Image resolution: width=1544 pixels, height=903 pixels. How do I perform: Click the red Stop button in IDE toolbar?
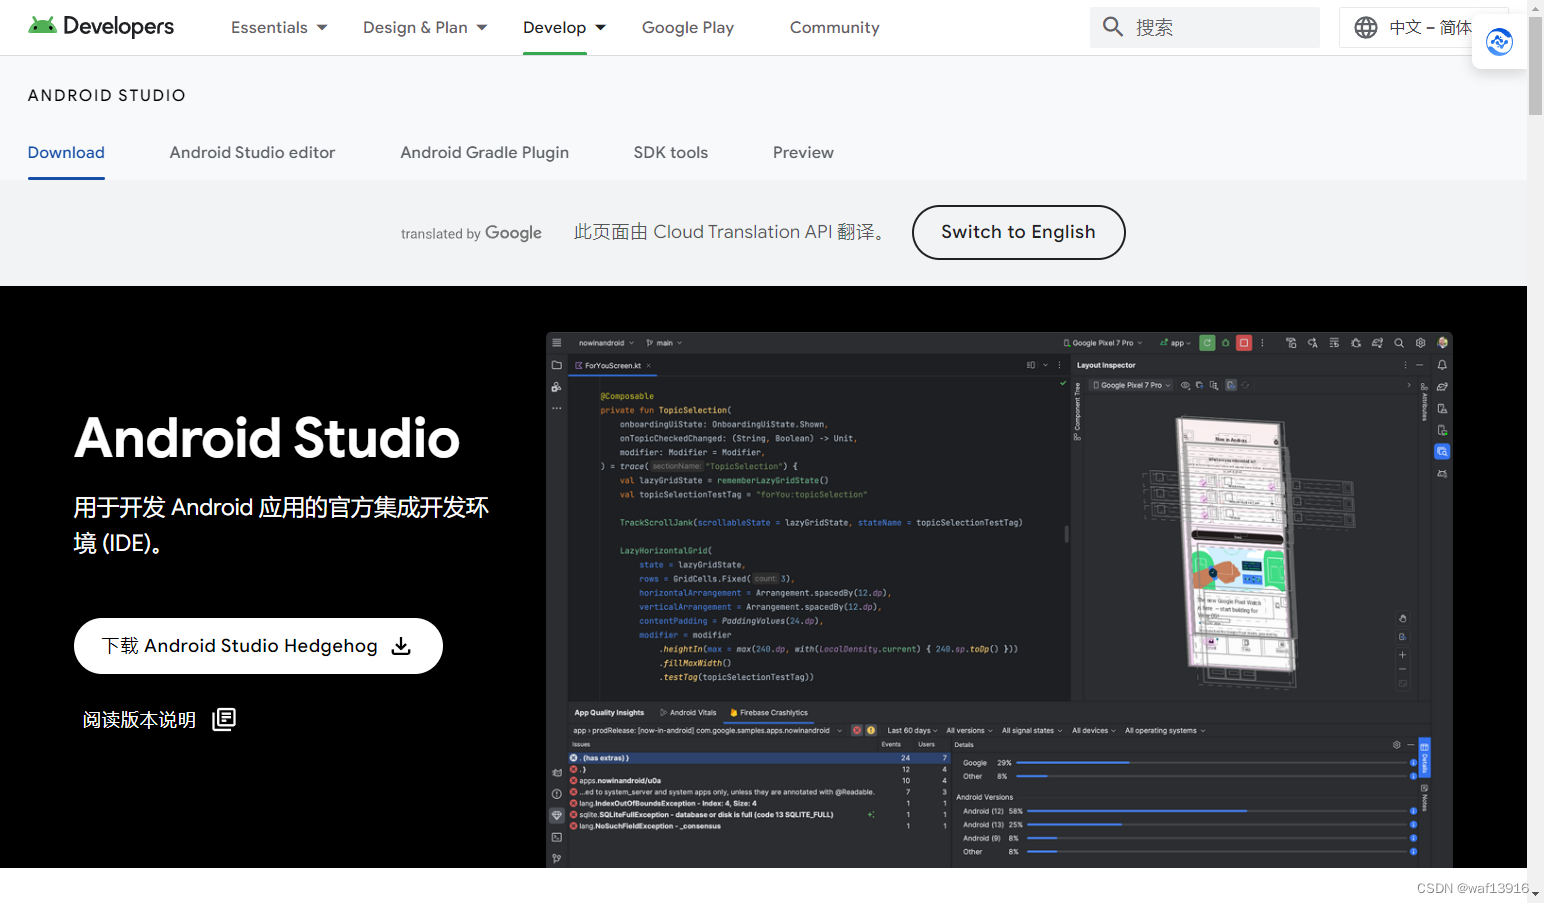(1244, 343)
